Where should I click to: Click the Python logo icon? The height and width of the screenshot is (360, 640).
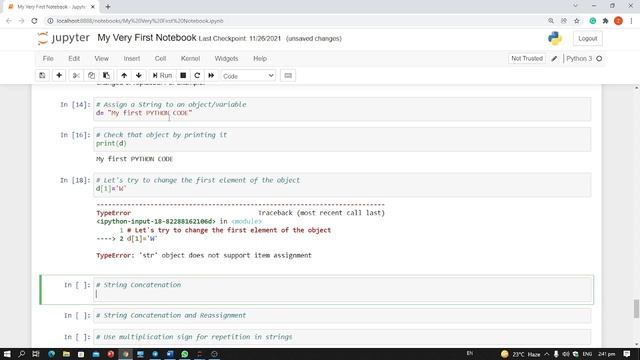[x=554, y=38]
